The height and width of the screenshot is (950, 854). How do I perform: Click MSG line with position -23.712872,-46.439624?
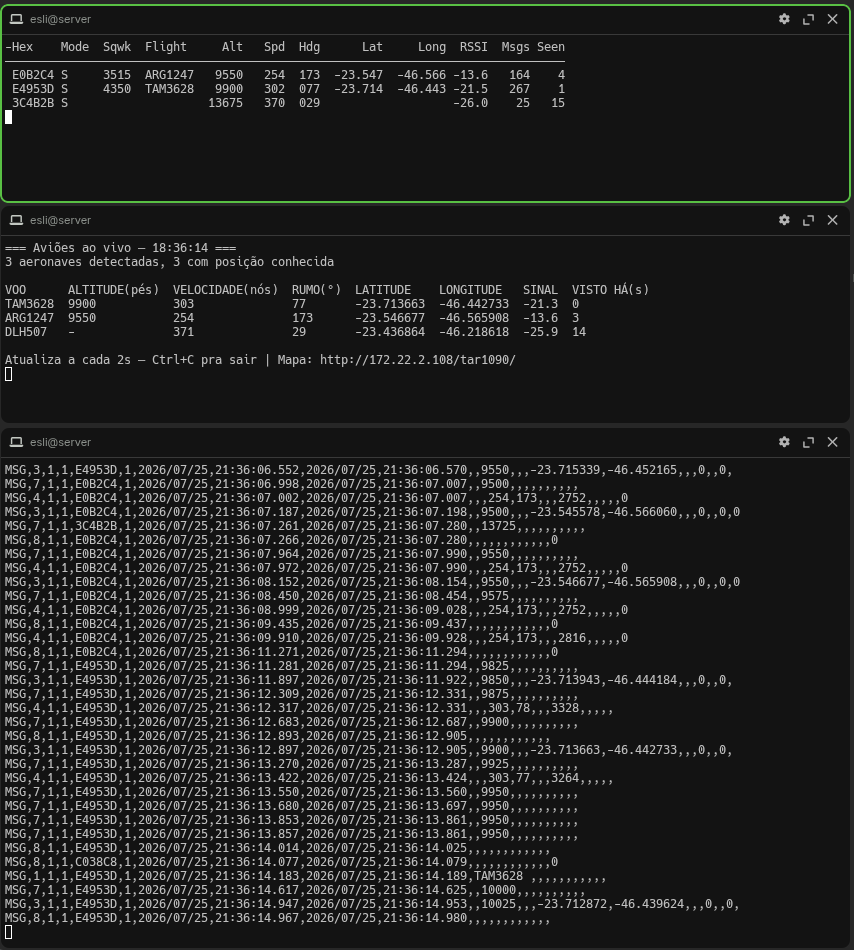[x=372, y=903]
